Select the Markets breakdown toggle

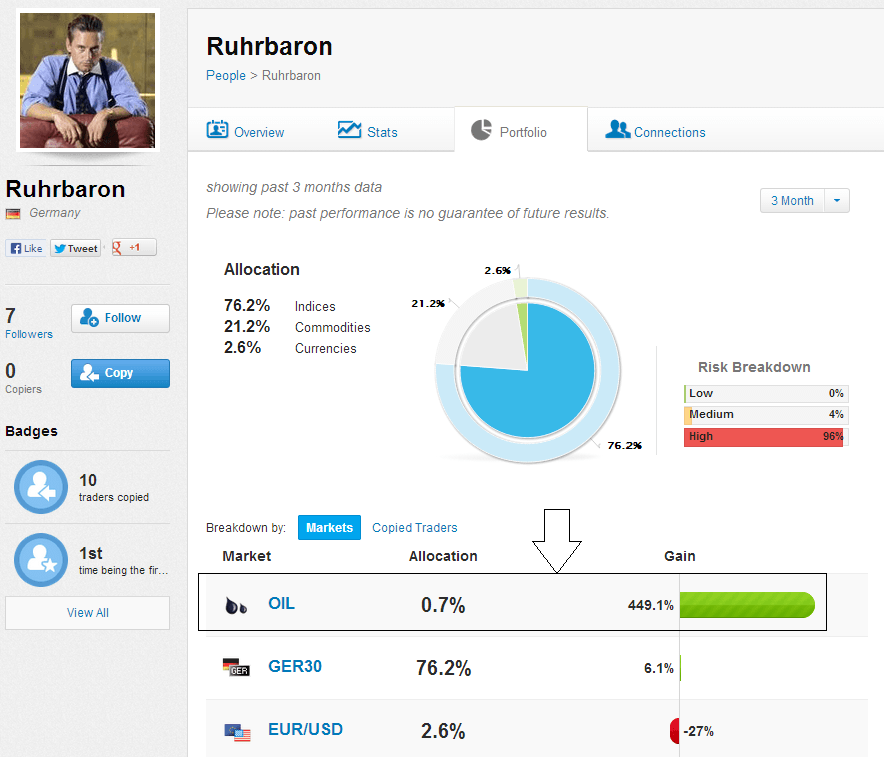[x=329, y=526]
